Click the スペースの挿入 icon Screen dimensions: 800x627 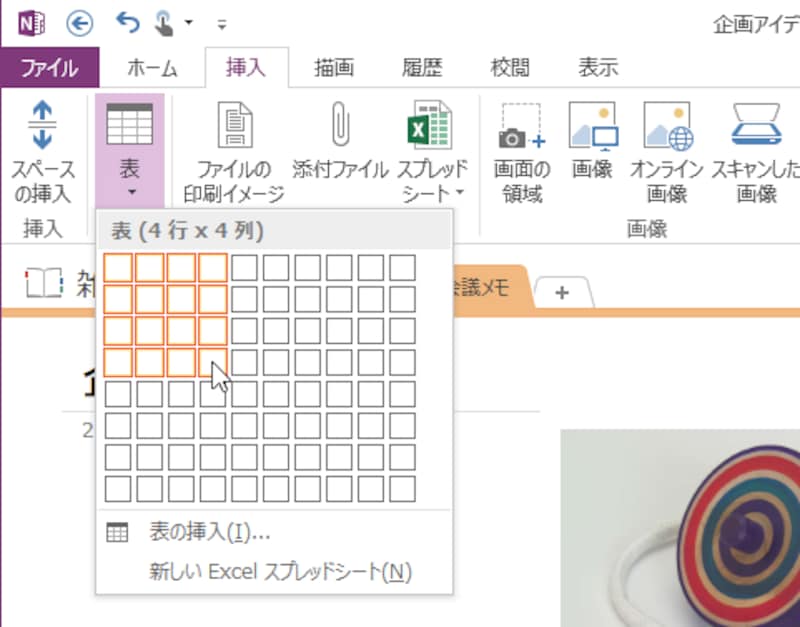42,126
